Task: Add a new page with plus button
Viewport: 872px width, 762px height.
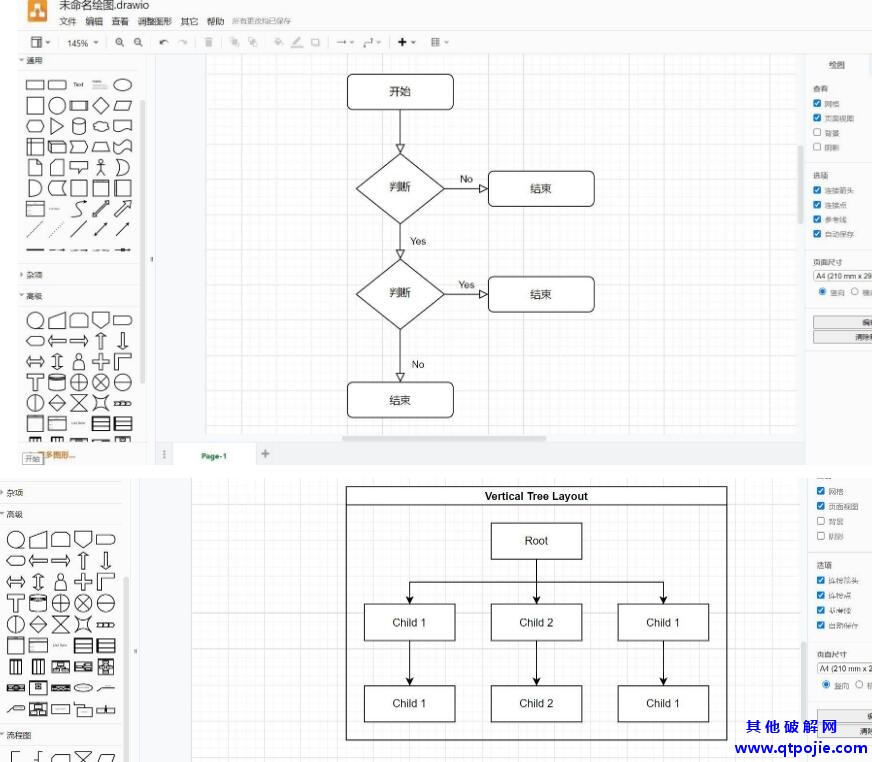Action: click(265, 454)
